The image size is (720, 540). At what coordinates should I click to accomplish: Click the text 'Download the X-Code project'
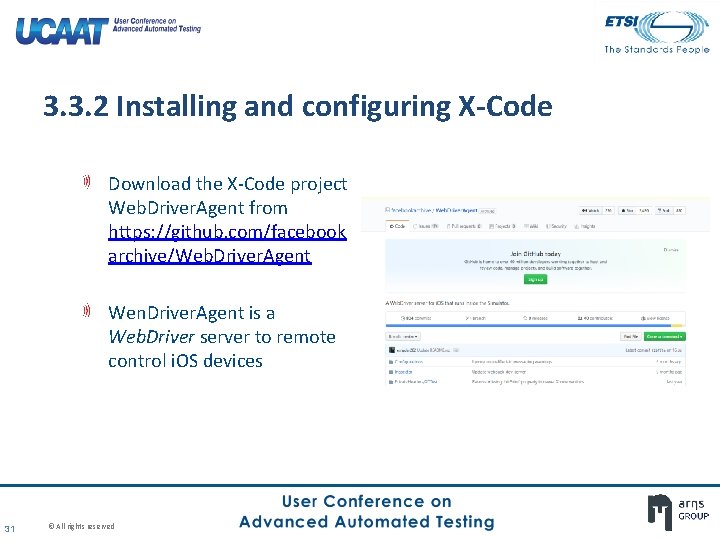[x=228, y=184]
